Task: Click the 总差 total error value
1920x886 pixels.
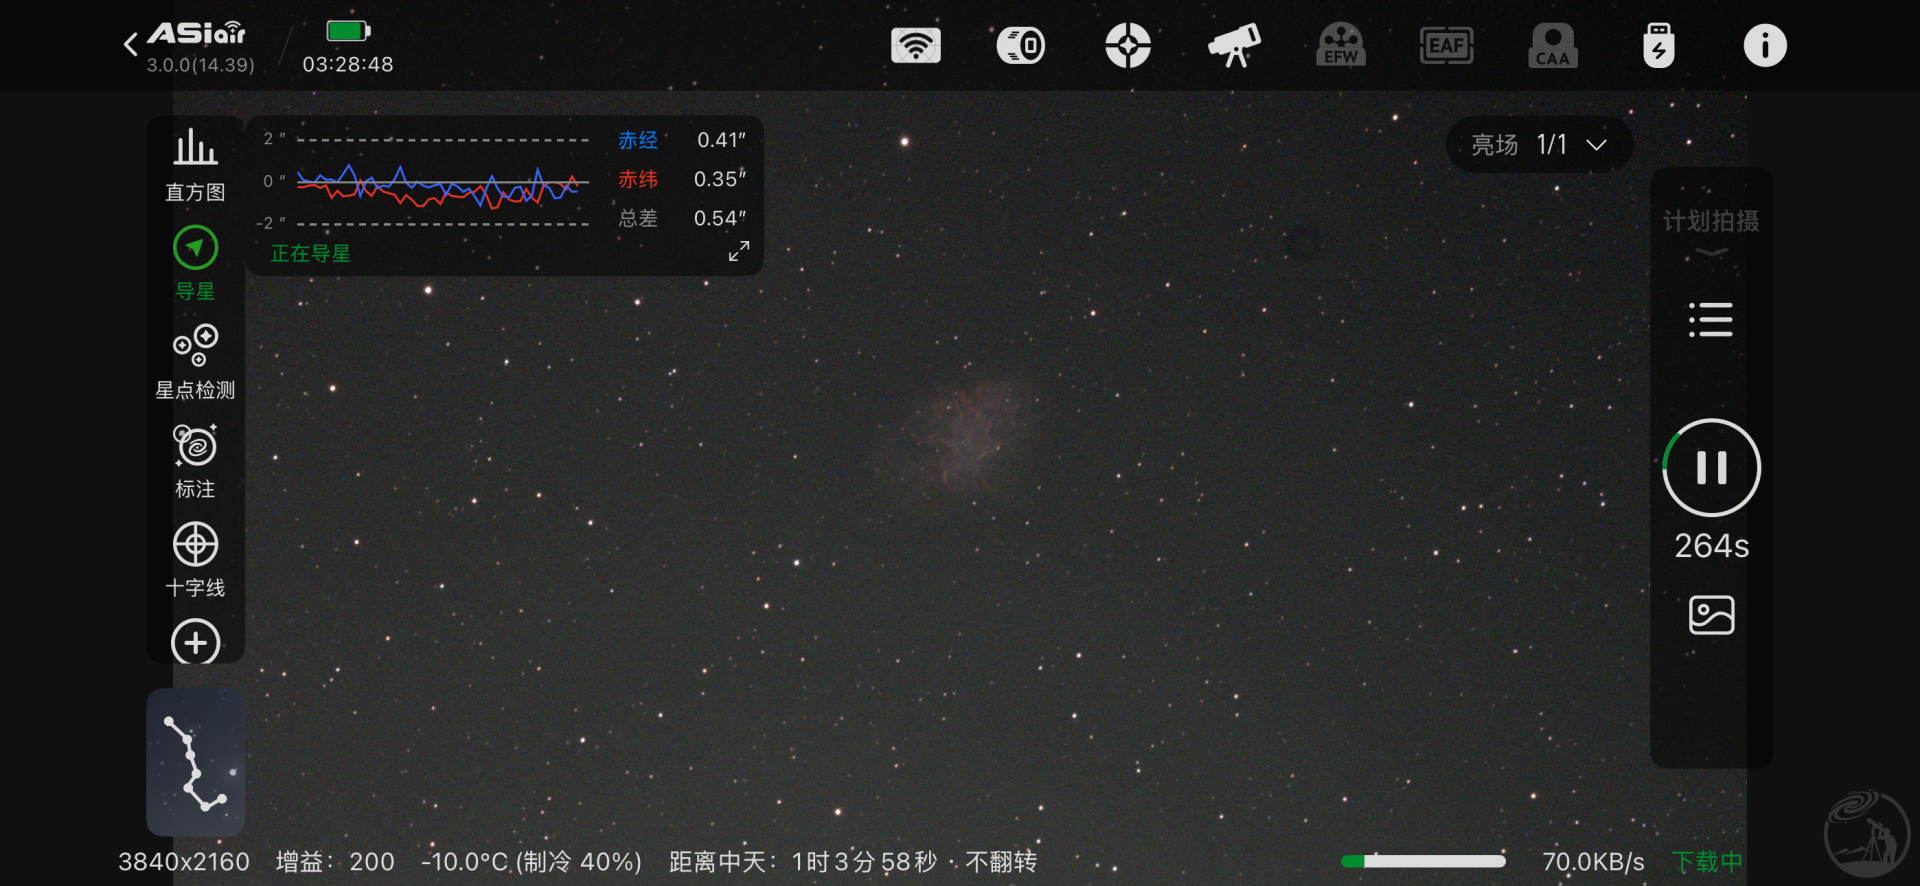Action: [720, 218]
